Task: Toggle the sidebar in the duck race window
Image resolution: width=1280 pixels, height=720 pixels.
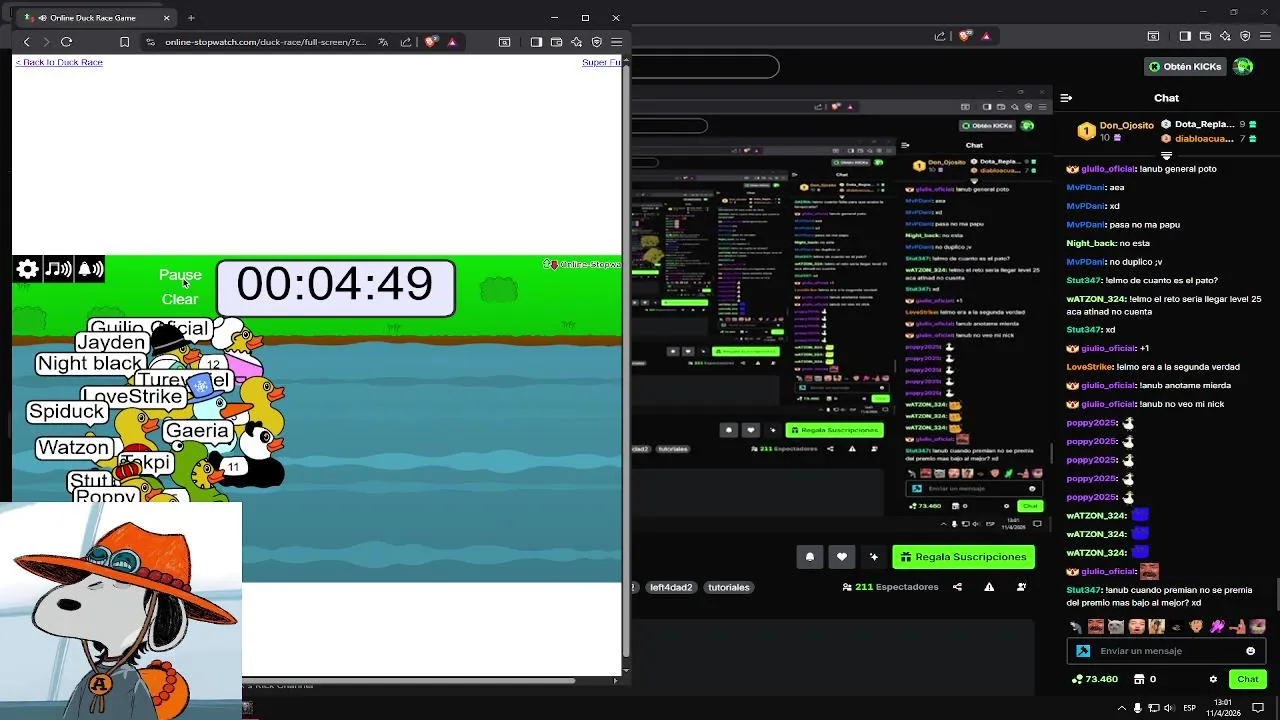Action: tap(536, 42)
